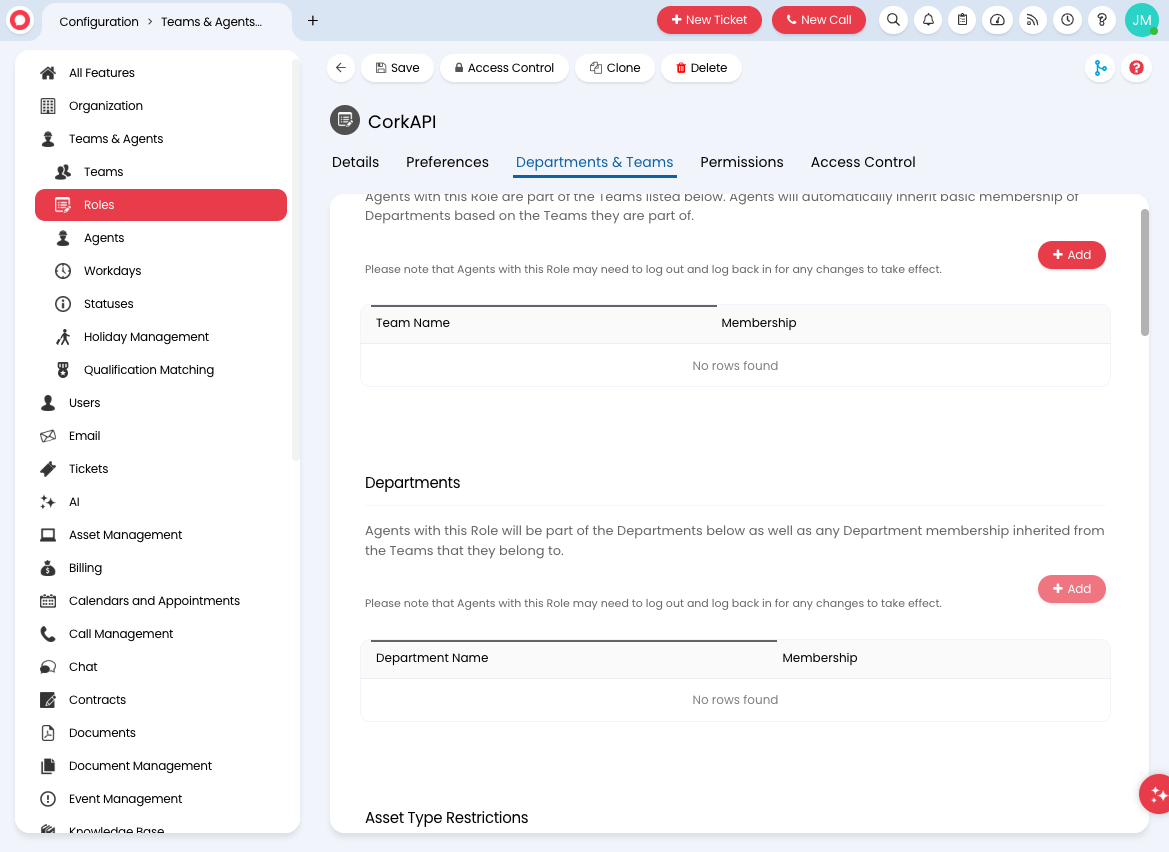Open Documents in sidebar
Image resolution: width=1169 pixels, height=852 pixels.
160,733
